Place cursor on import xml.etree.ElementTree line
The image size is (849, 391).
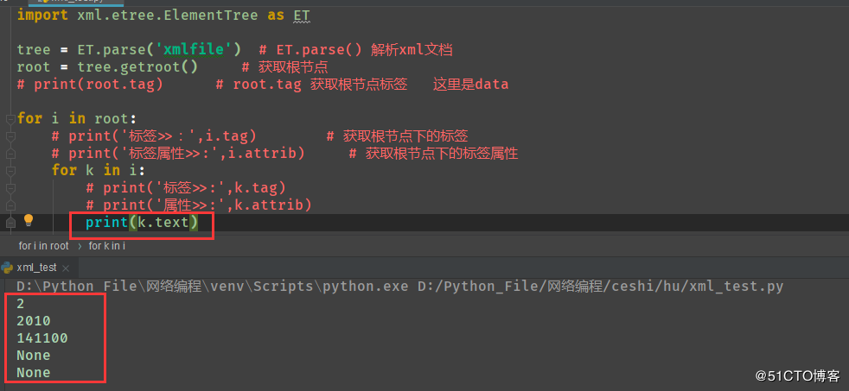pyautogui.click(x=163, y=15)
